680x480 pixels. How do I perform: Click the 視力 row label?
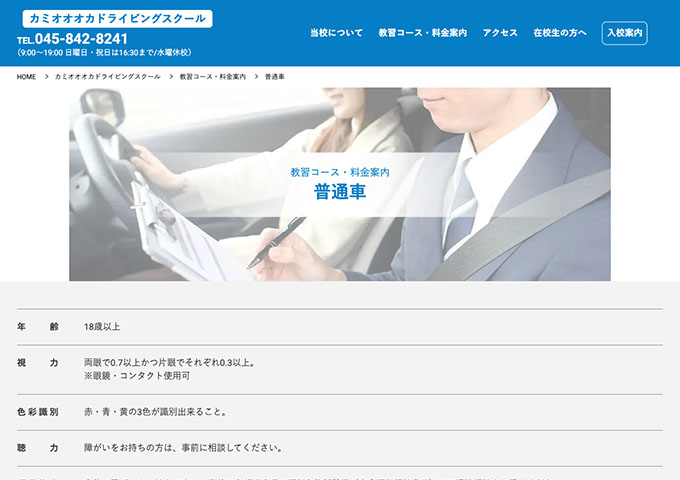(38, 363)
